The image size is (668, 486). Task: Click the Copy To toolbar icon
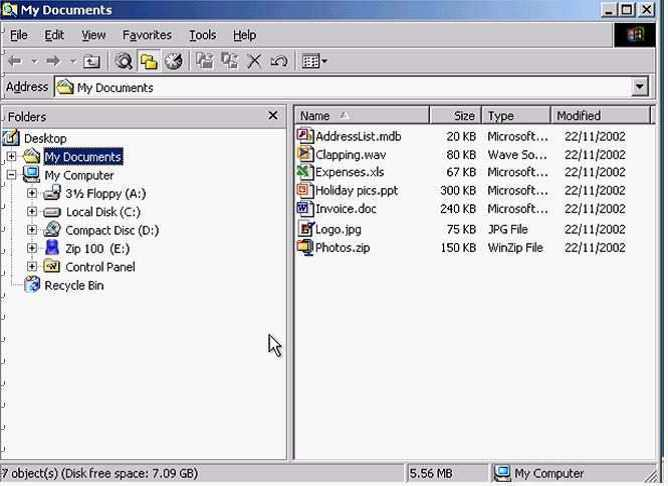pos(230,62)
